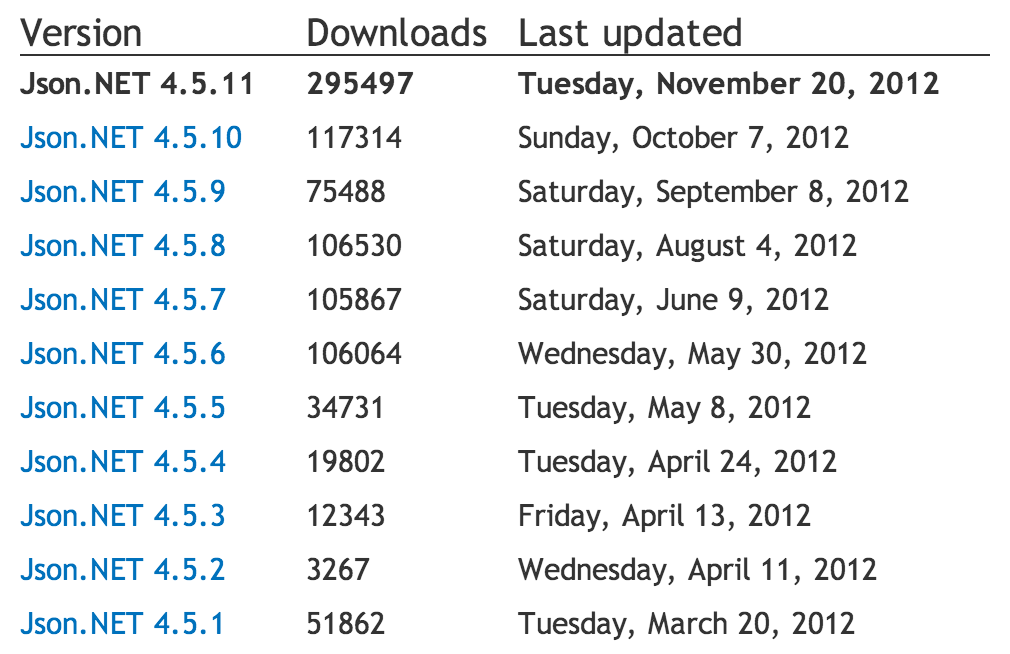Click the 51862 download count for 4.5.1
The width and height of the screenshot is (1010, 654).
tap(351, 623)
